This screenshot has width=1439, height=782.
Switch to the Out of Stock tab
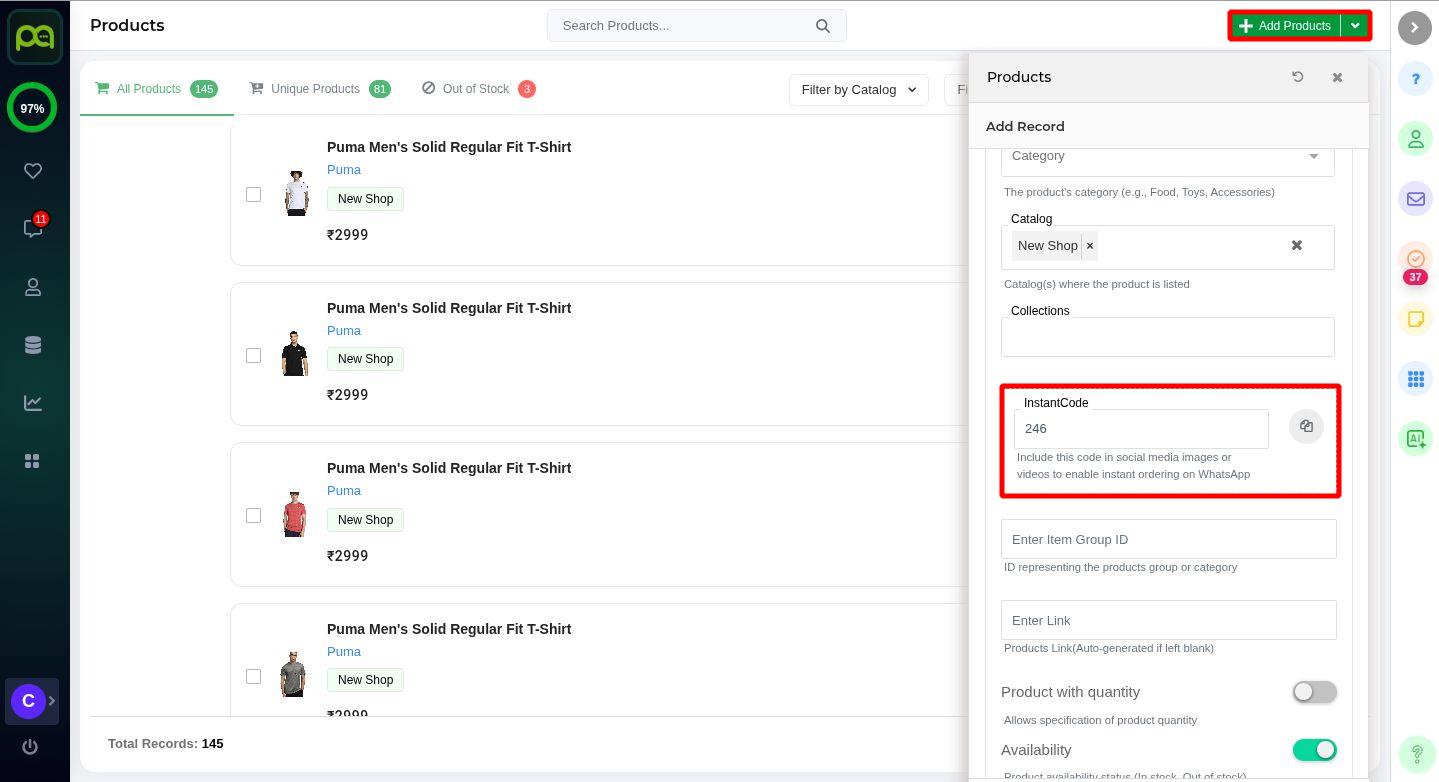pos(476,89)
